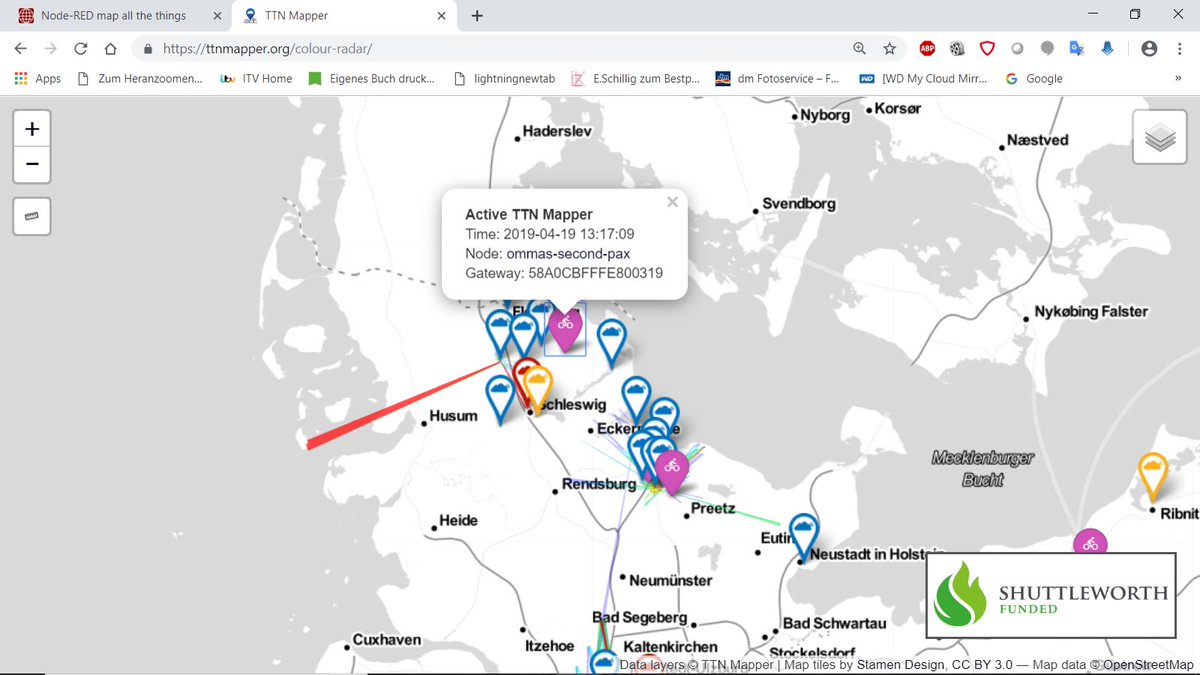Screen dimensions: 1200x675
Task: Open the Google Translate extension
Action: point(1077,48)
